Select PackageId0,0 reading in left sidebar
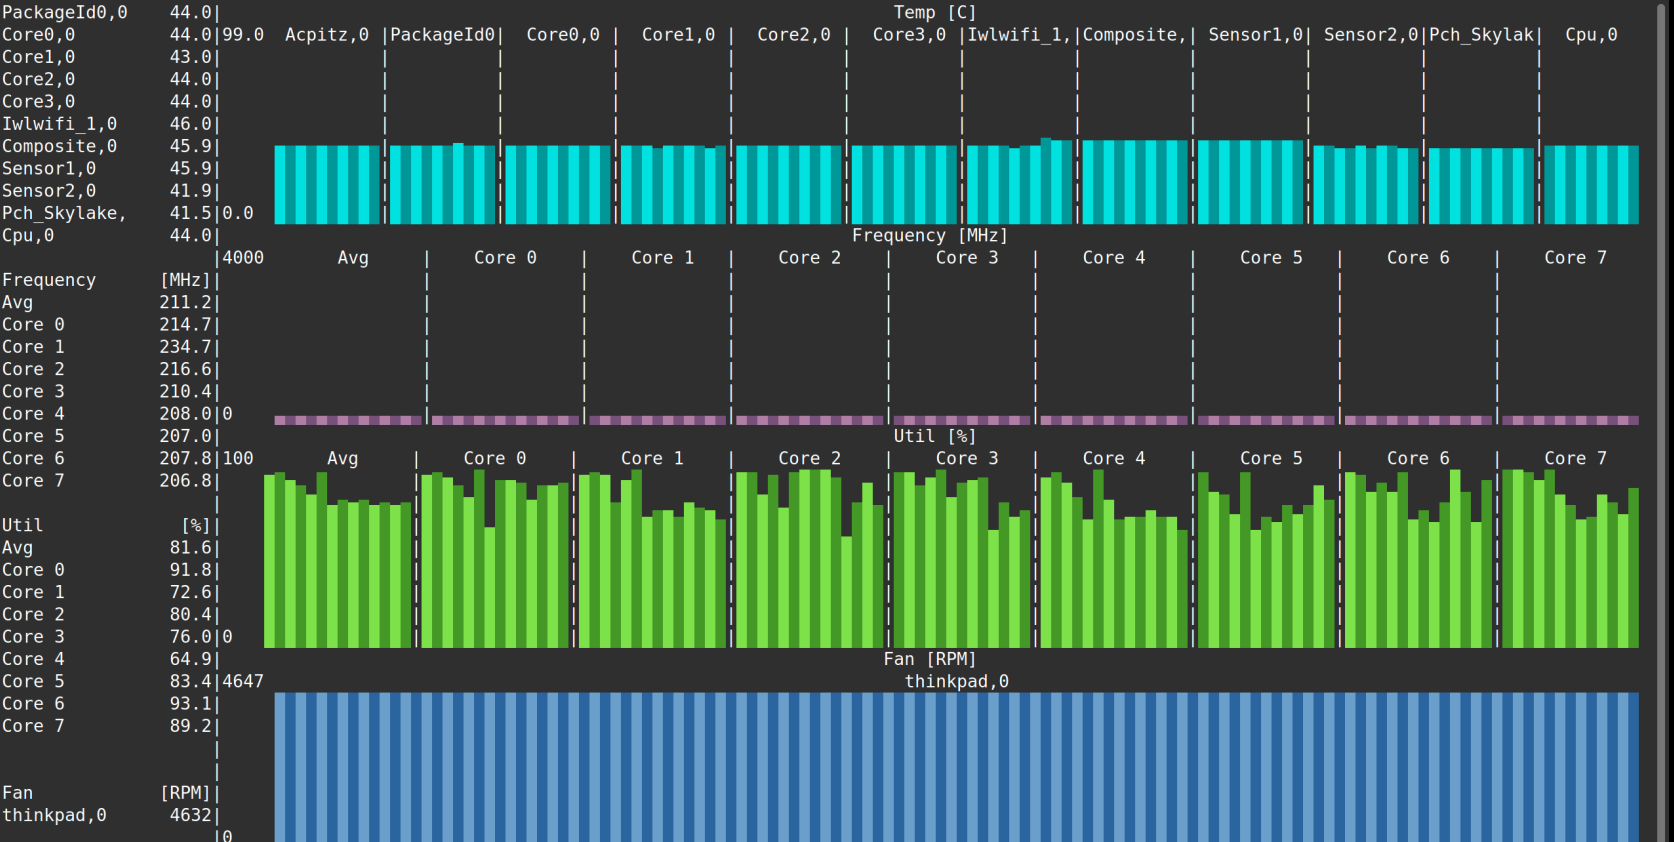 coord(64,12)
